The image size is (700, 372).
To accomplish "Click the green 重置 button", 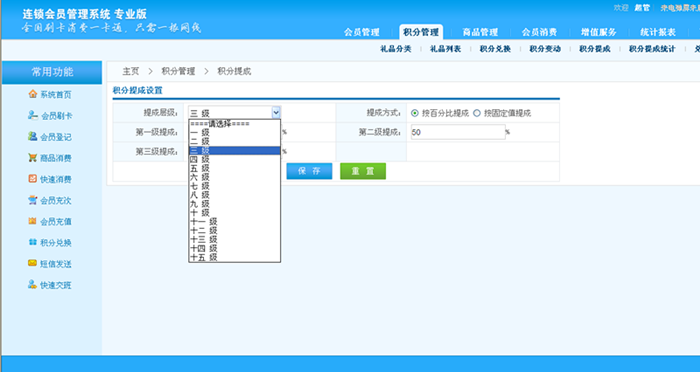I will [363, 171].
